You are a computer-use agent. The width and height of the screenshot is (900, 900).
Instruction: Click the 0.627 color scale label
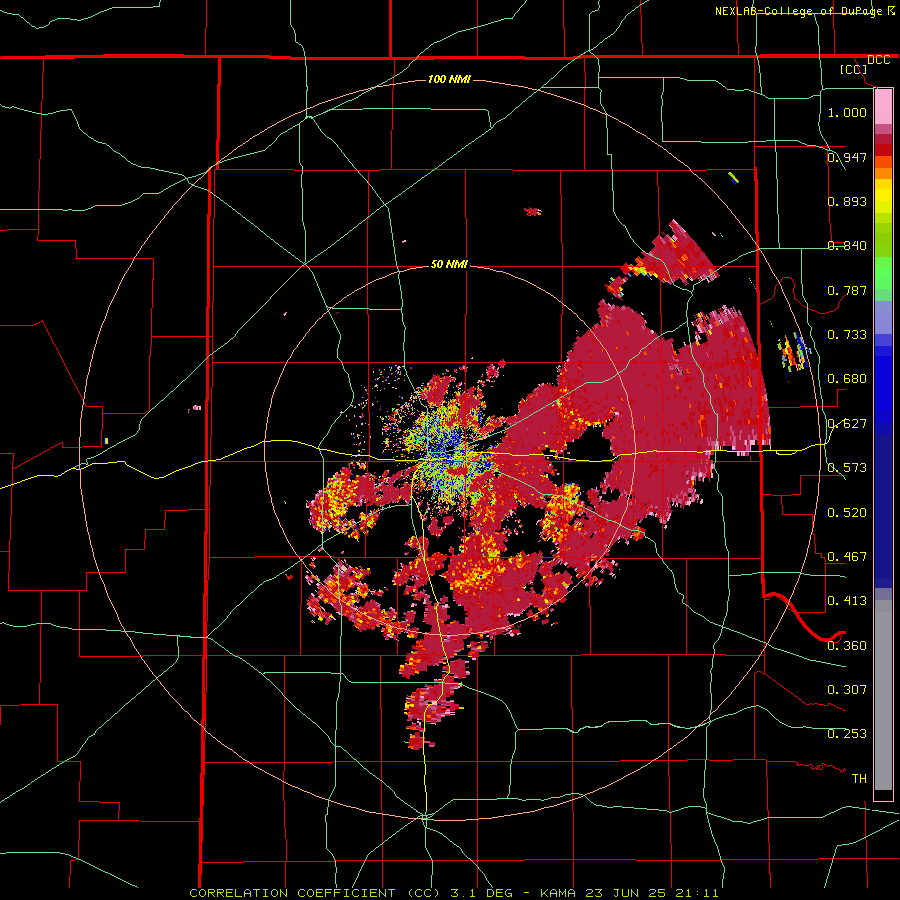pos(847,423)
